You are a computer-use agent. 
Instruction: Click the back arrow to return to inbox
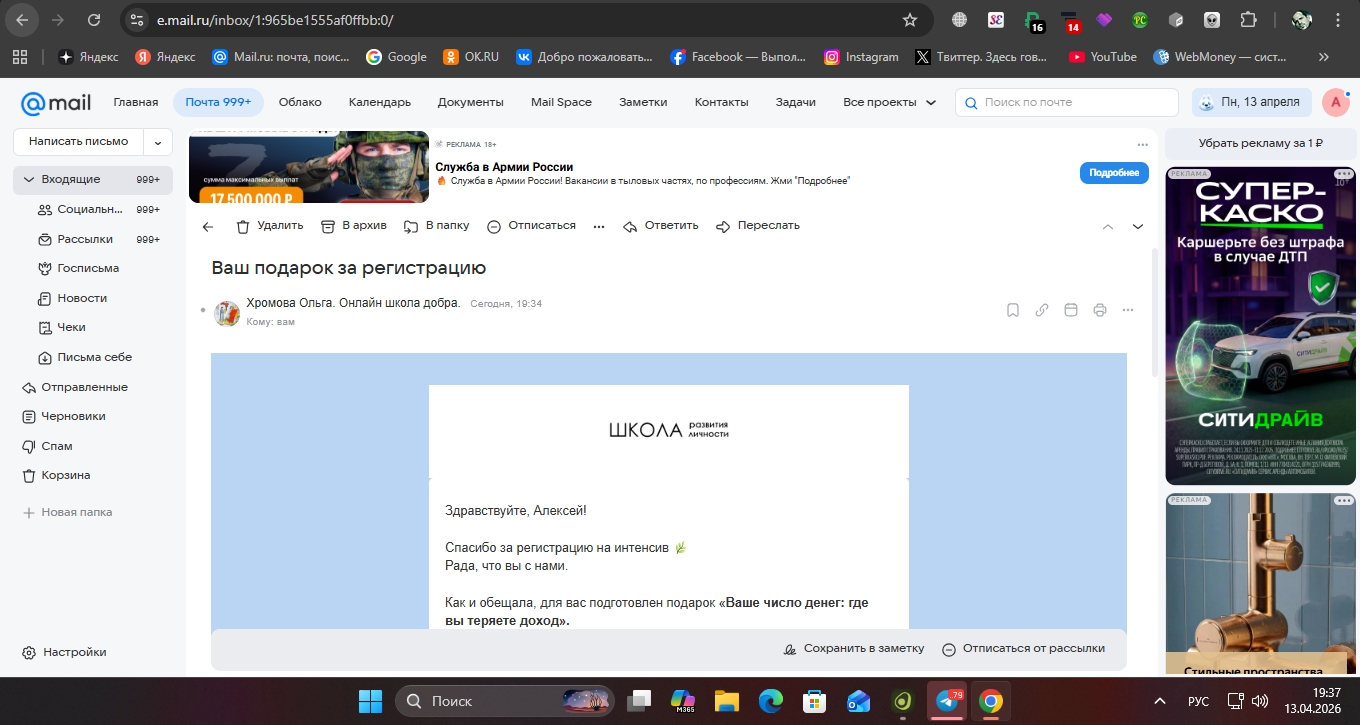(x=208, y=226)
